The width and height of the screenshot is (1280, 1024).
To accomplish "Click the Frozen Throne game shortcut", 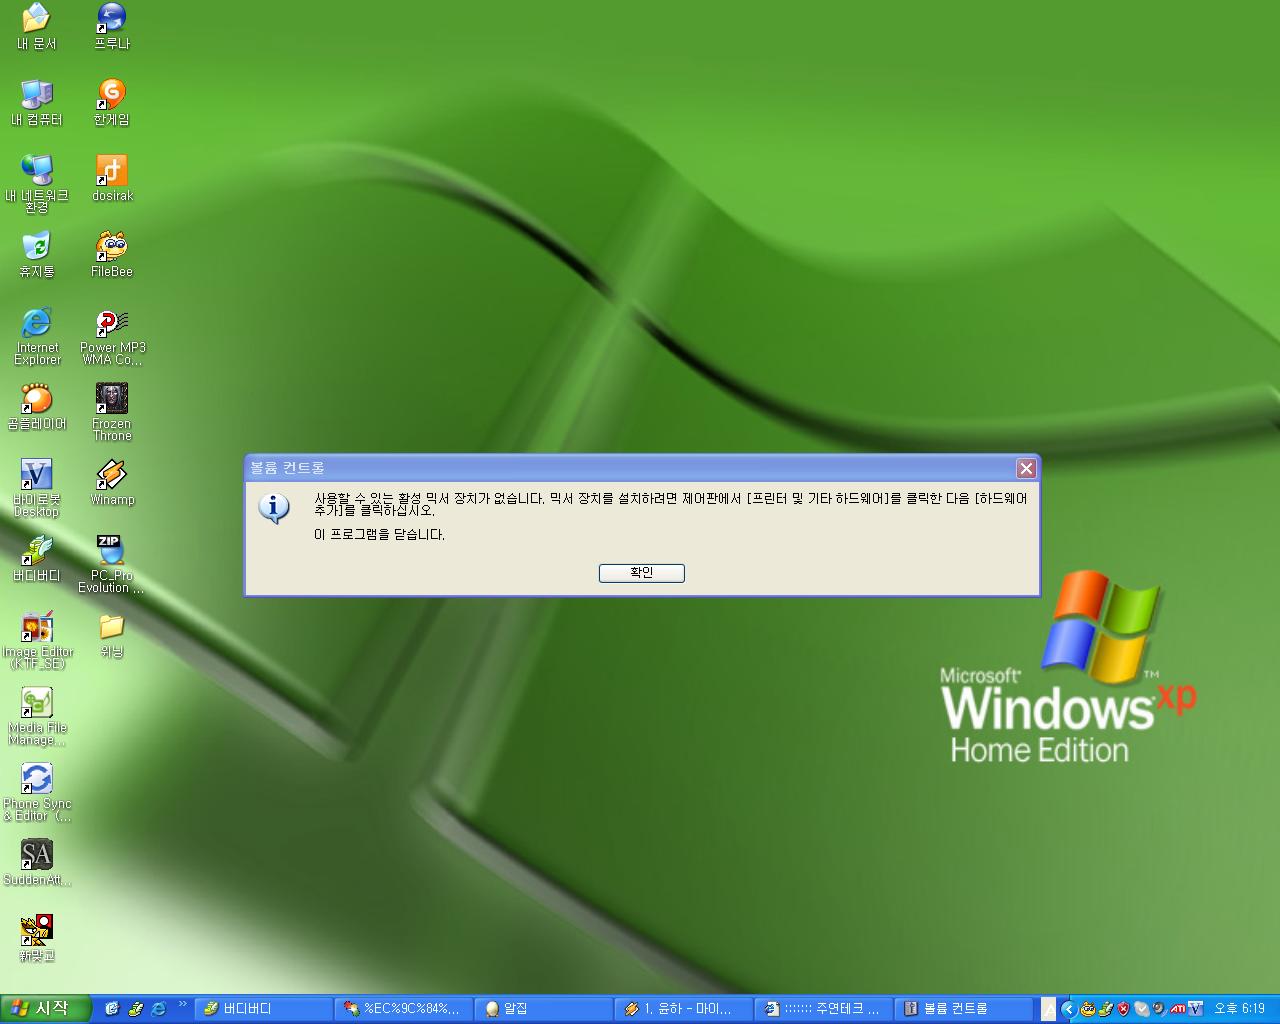I will click(111, 400).
